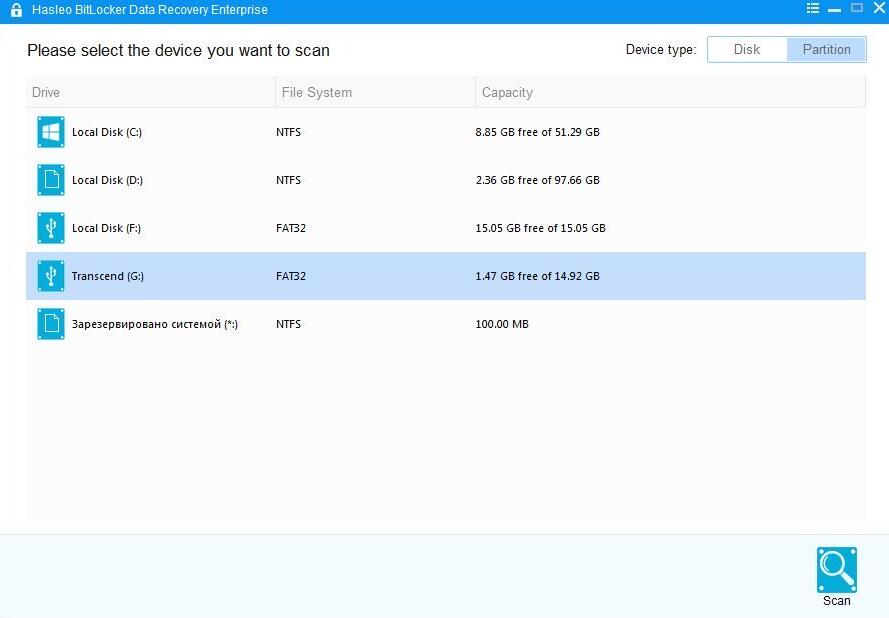Maximize the Hasleo window
Image resolution: width=889 pixels, height=618 pixels.
857,8
